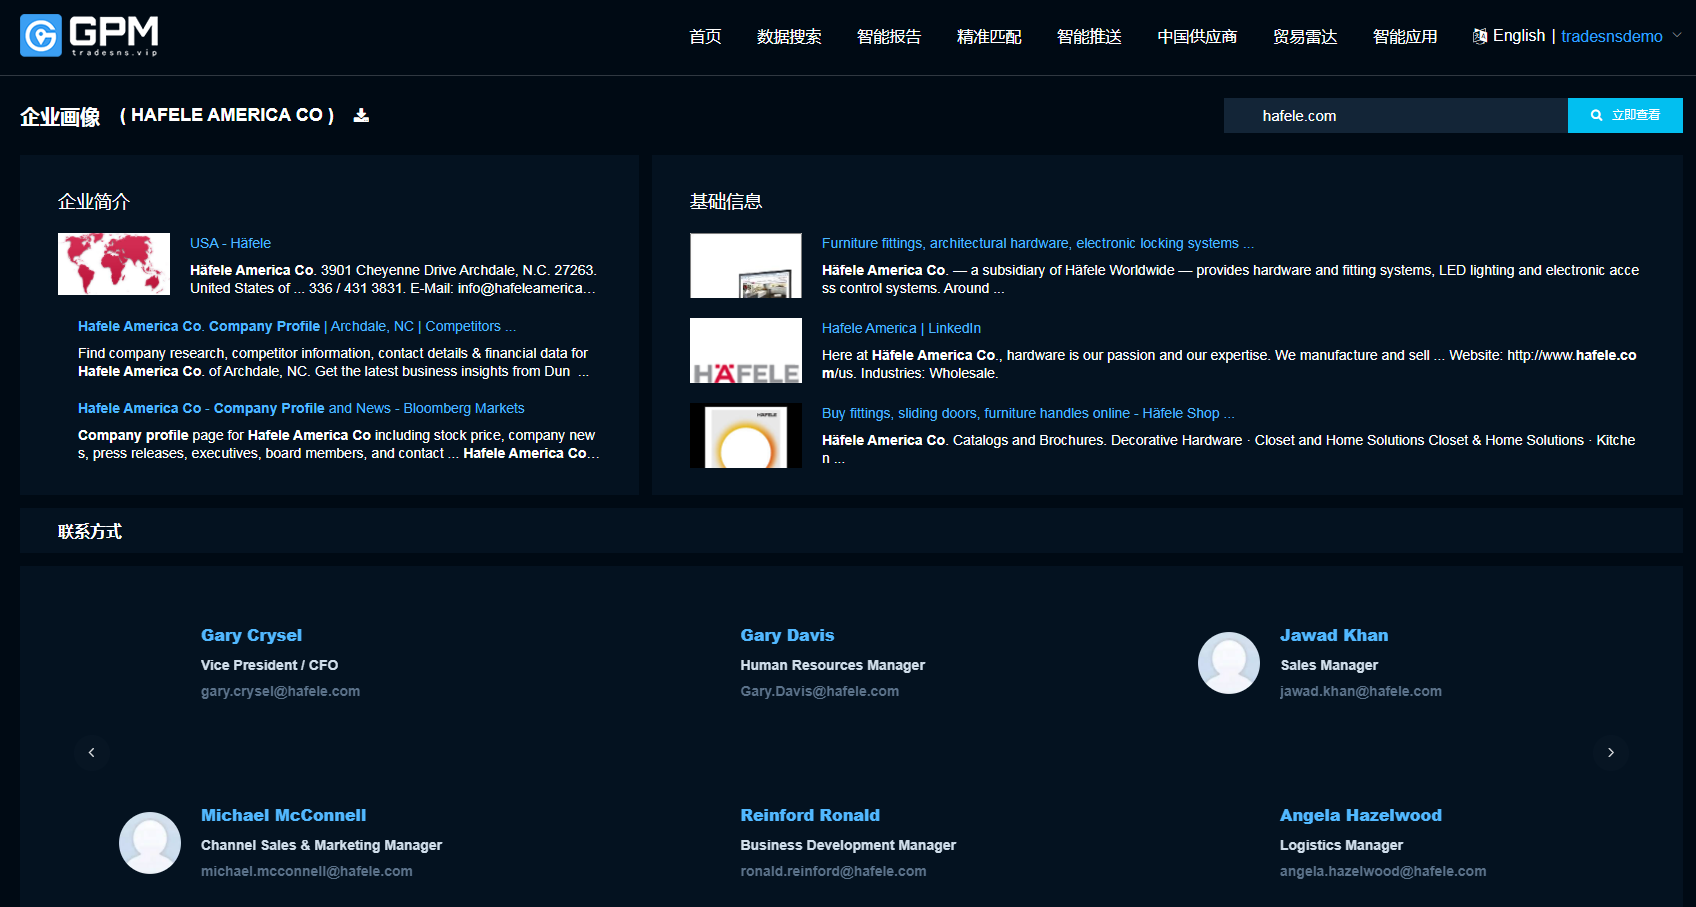Open the Bloomberg Markets company profile link
This screenshot has width=1696, height=907.
click(301, 408)
